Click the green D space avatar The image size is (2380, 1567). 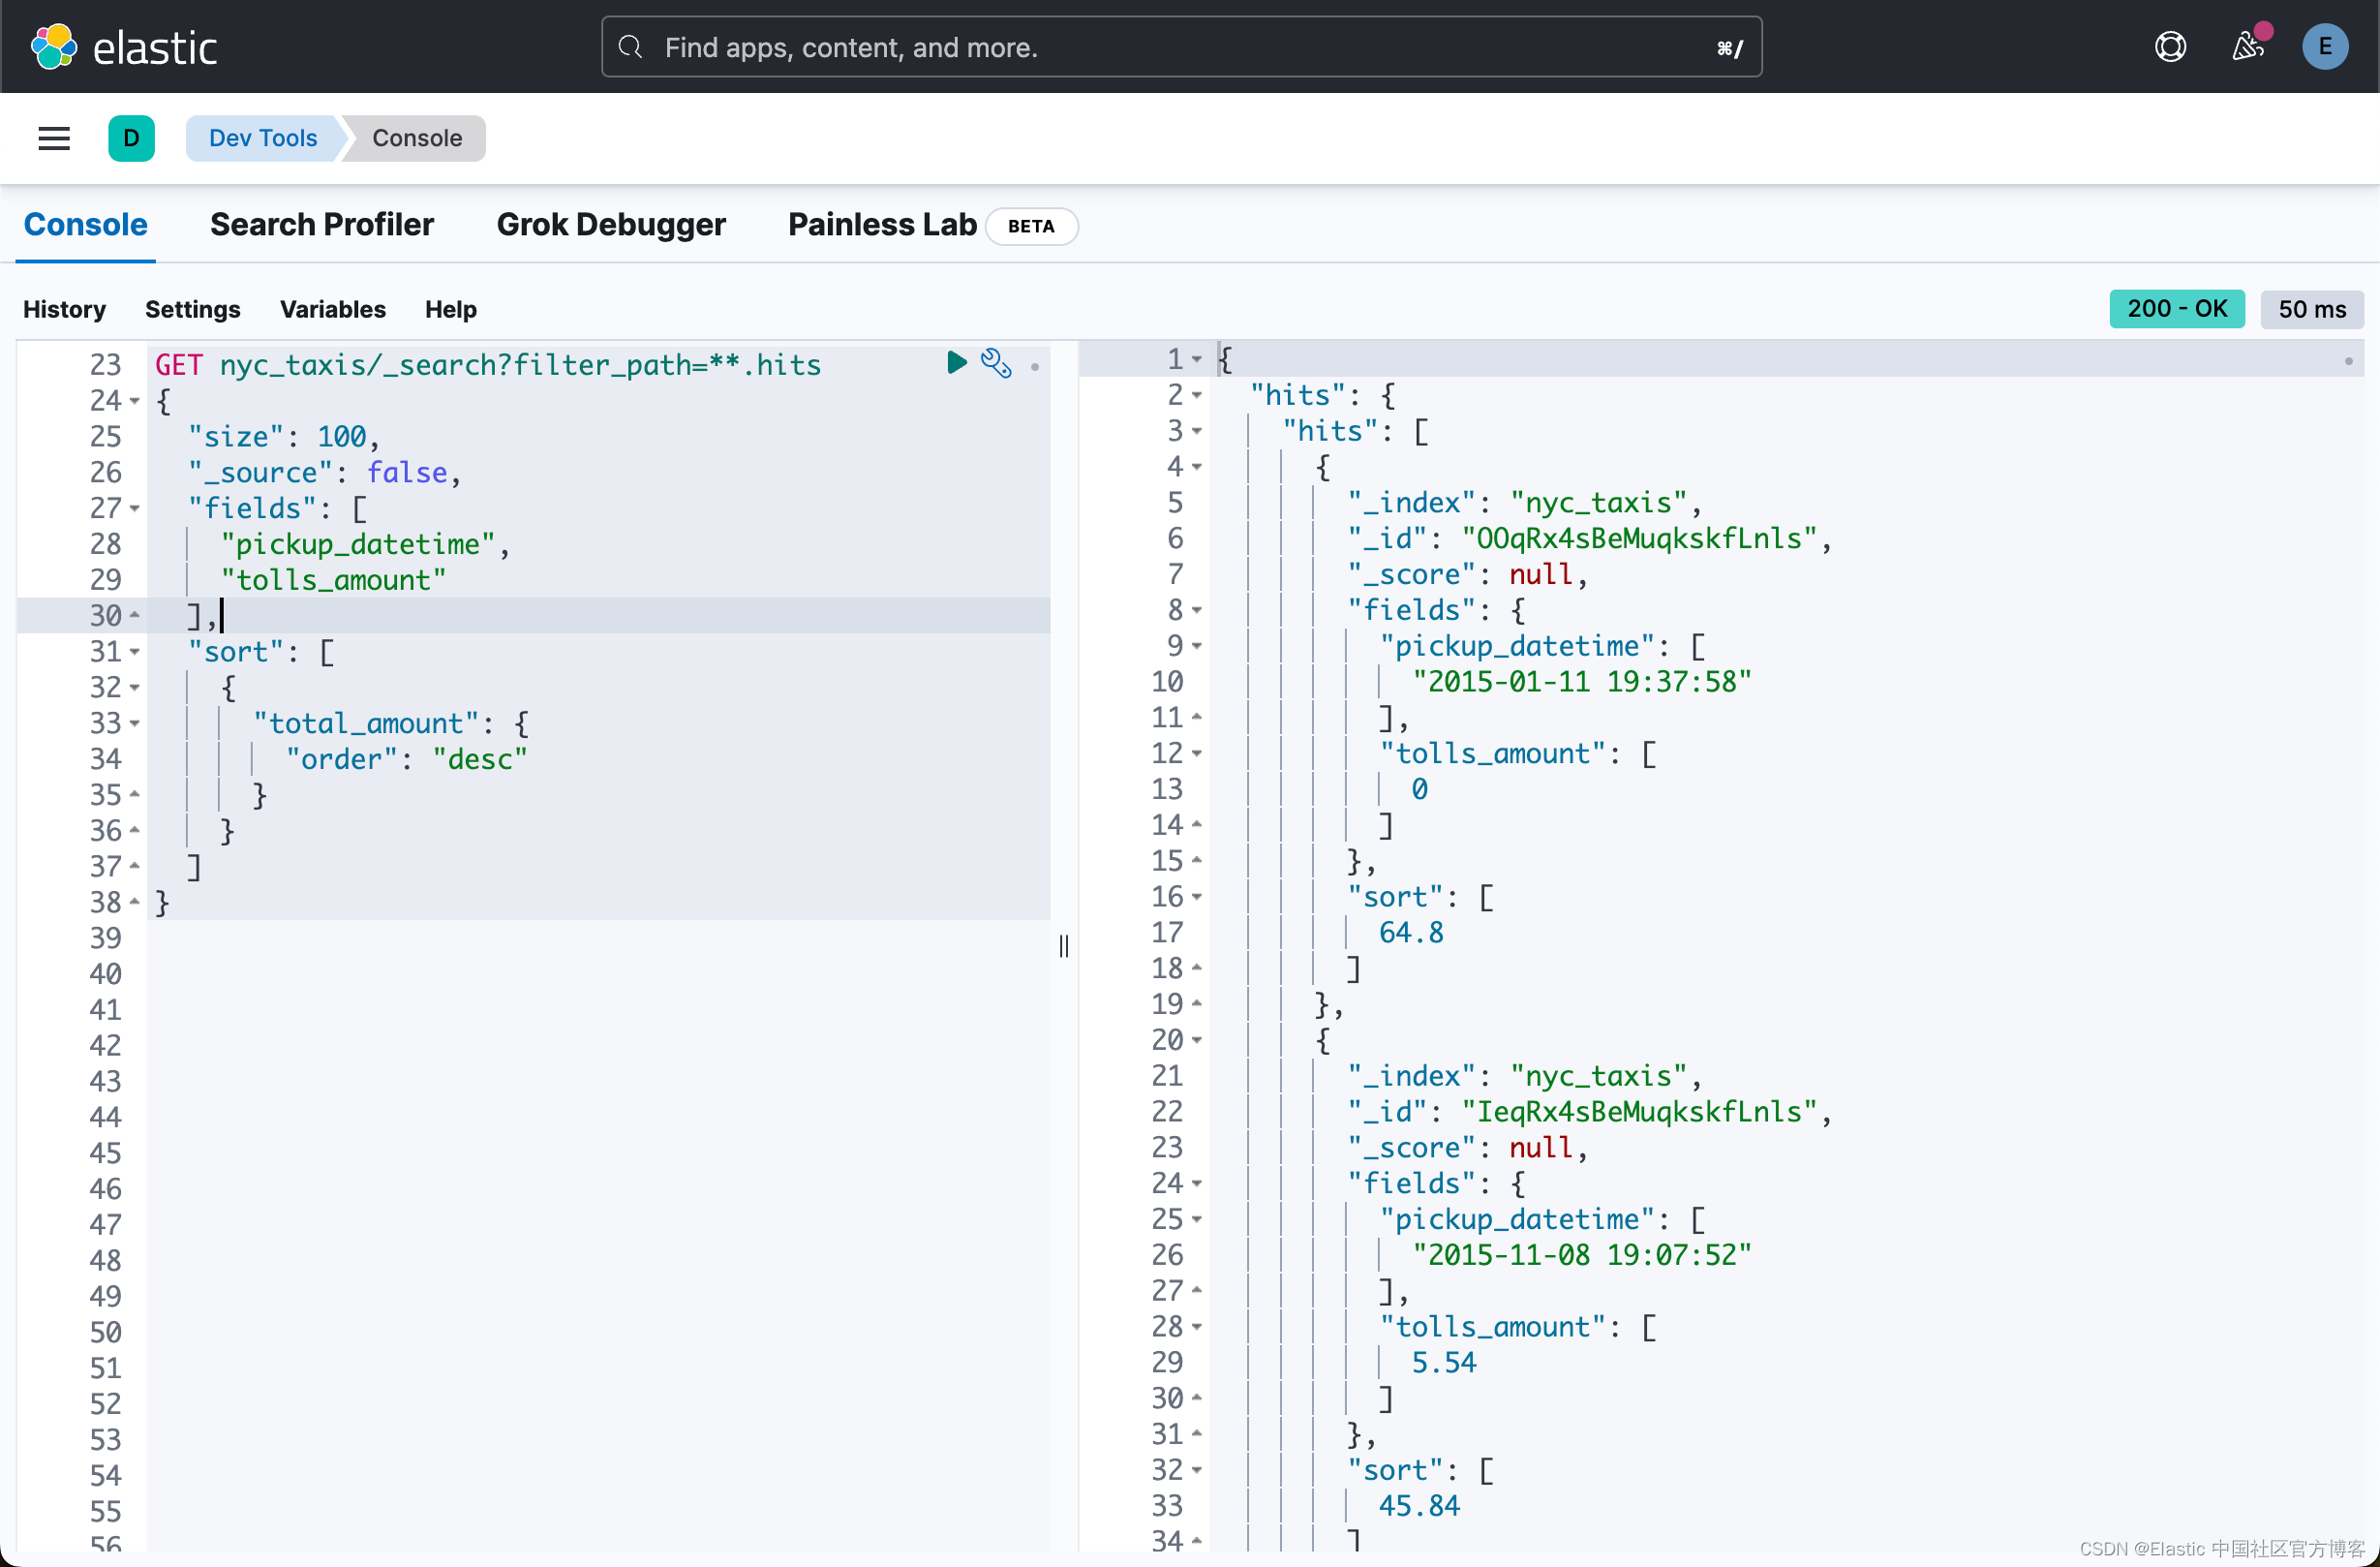[131, 138]
